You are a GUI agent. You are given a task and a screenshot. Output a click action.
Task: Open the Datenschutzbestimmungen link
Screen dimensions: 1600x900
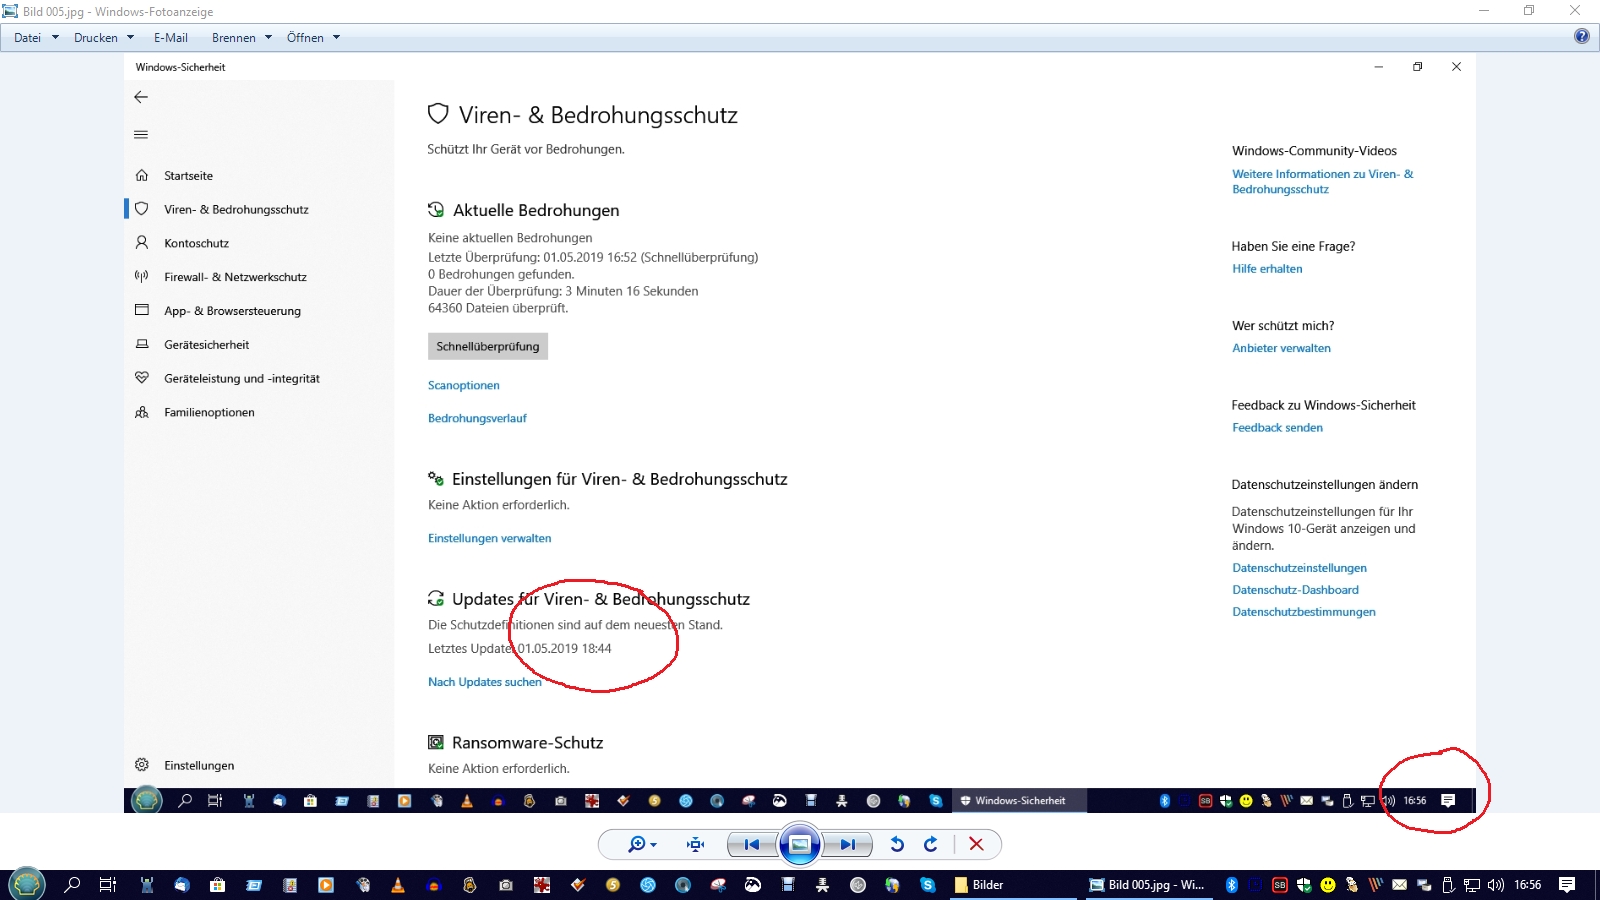click(x=1304, y=612)
